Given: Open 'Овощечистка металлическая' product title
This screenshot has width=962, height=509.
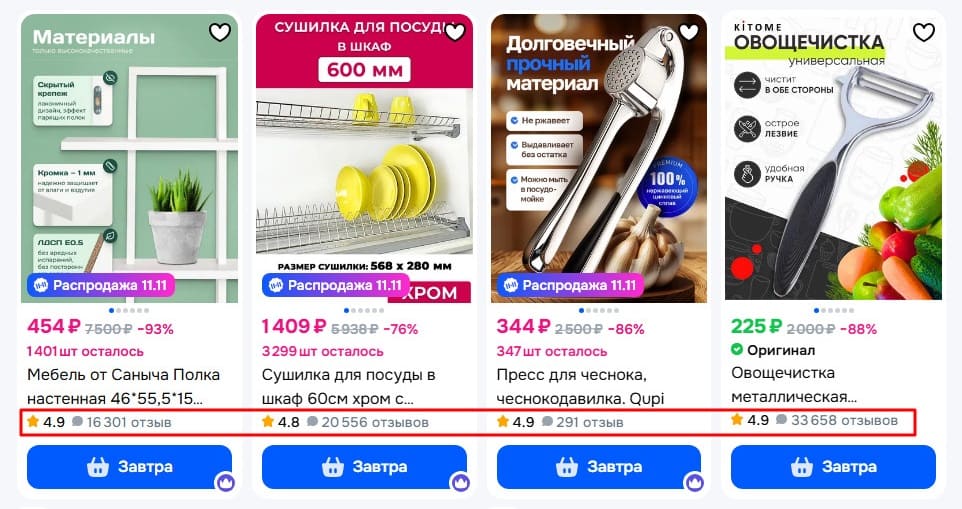Looking at the screenshot, I should coord(794,385).
